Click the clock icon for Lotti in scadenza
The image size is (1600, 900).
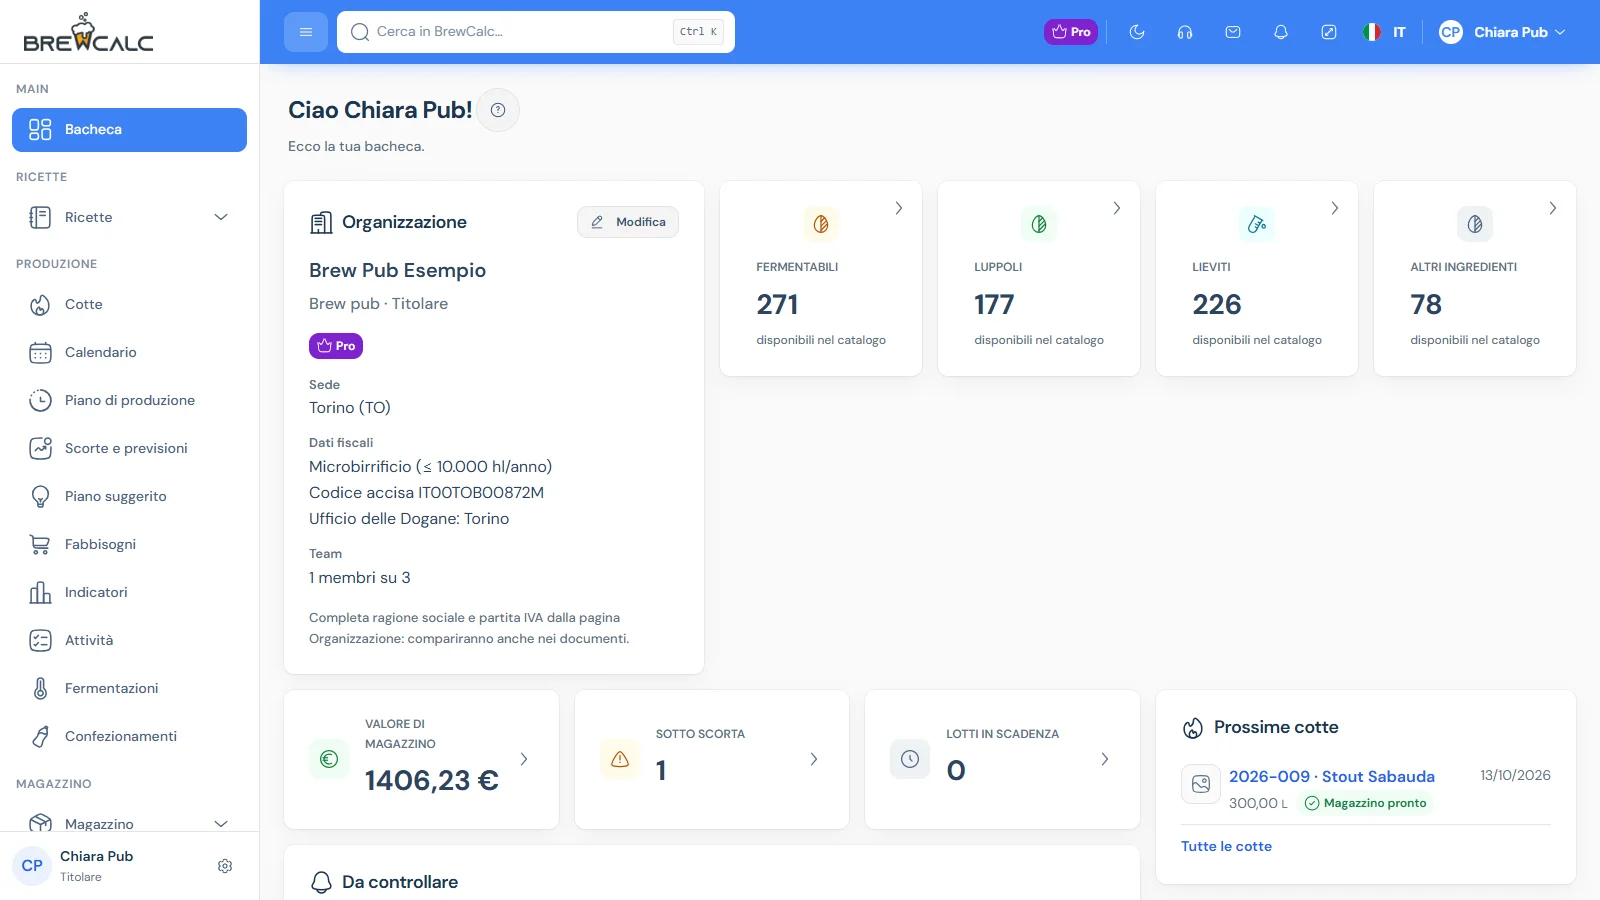[x=910, y=759]
